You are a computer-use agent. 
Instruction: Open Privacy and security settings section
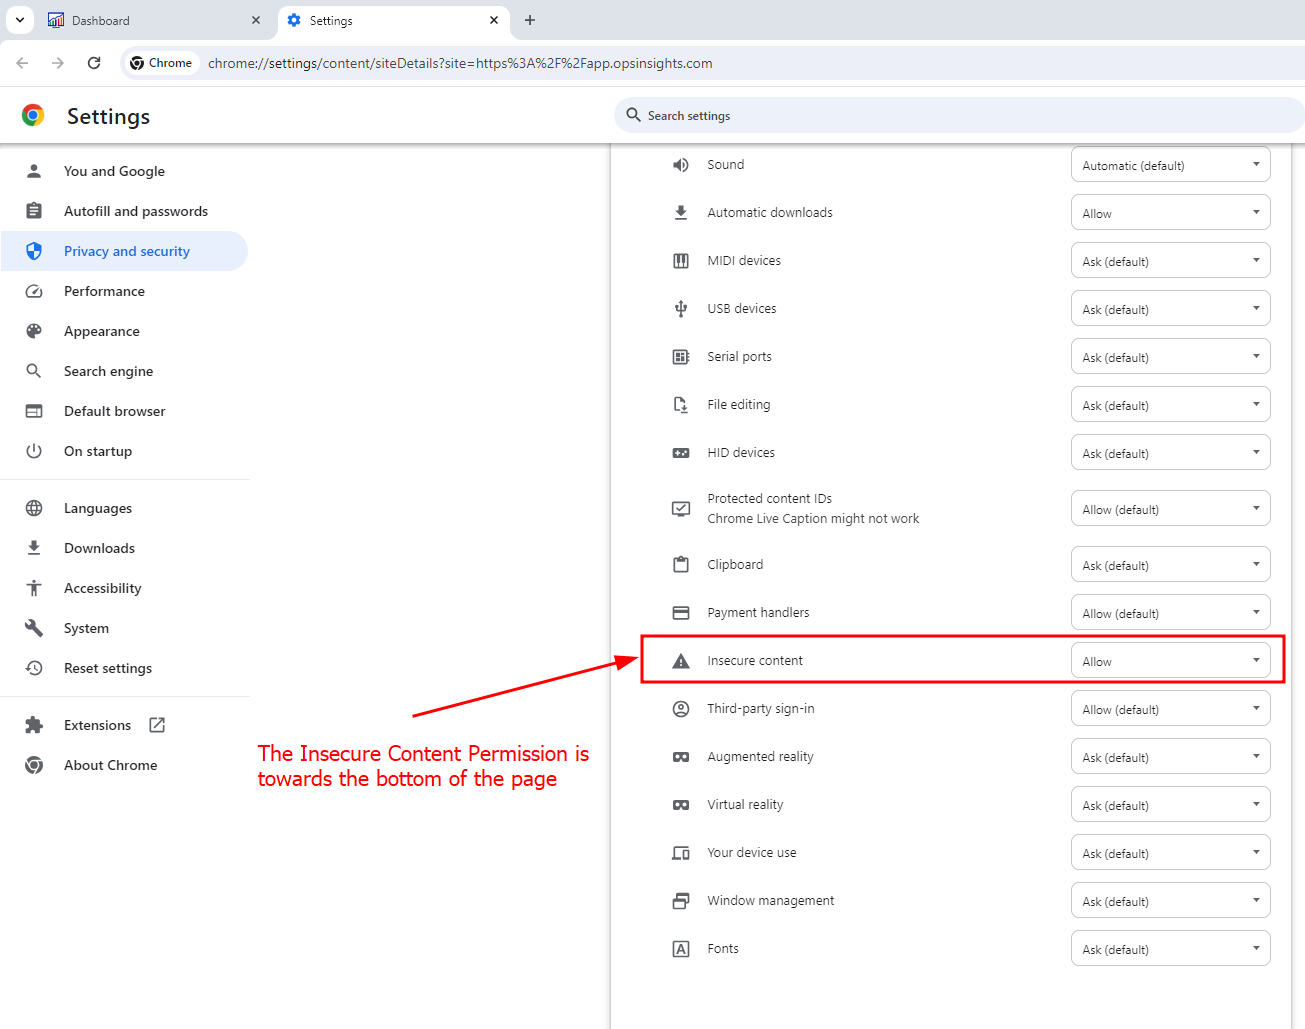(x=126, y=251)
